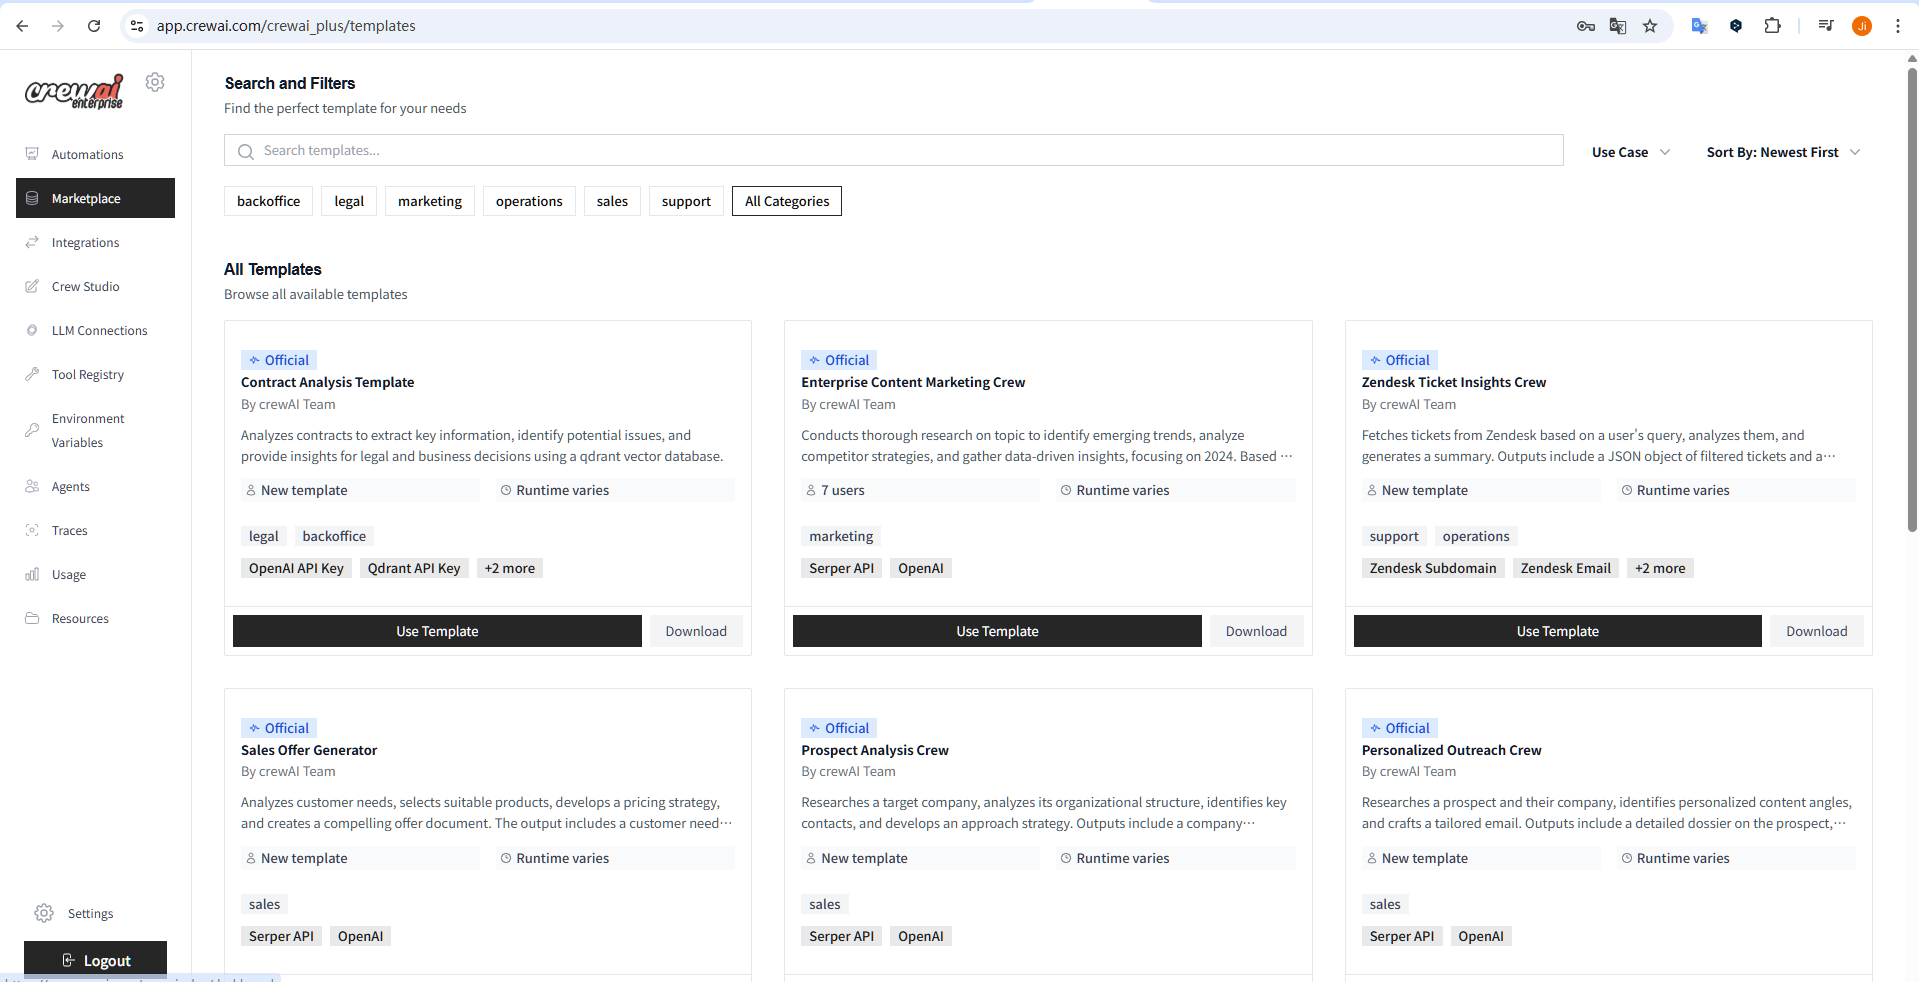Click Official badge on Contract Analysis Template
Image resolution: width=1919 pixels, height=982 pixels.
[279, 360]
